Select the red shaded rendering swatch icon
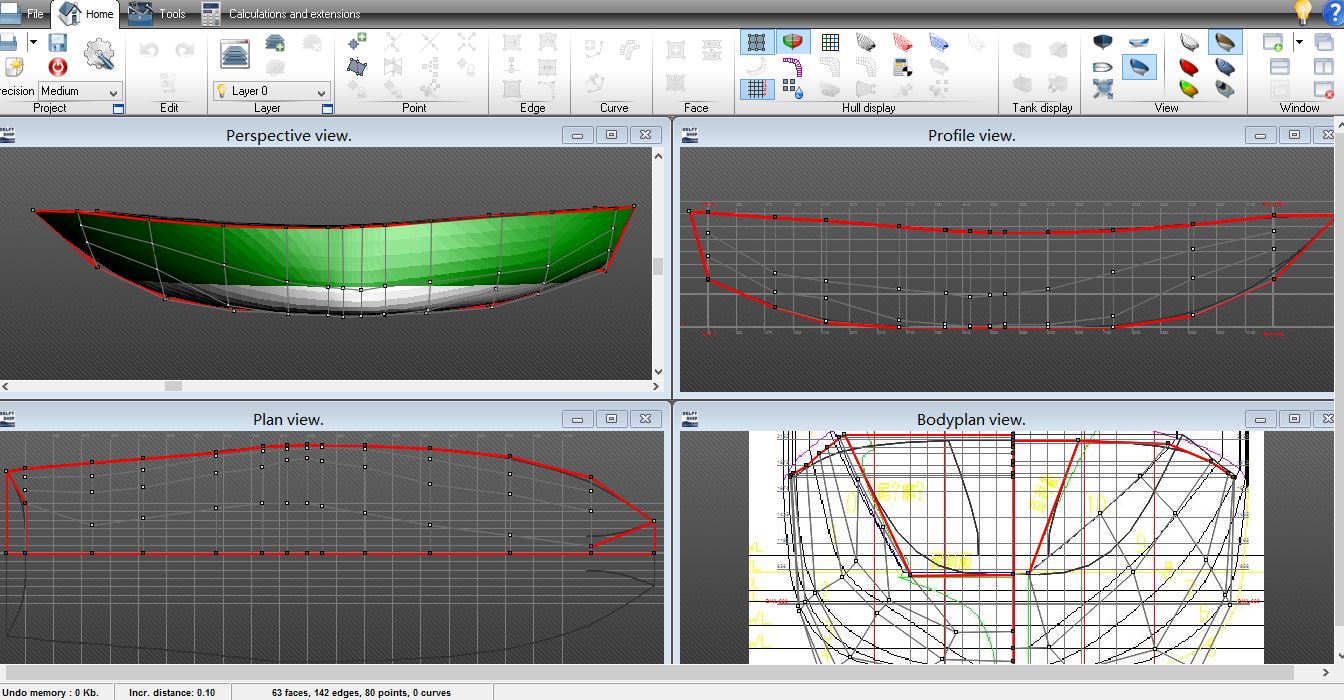This screenshot has width=1344, height=700. pos(1189,67)
